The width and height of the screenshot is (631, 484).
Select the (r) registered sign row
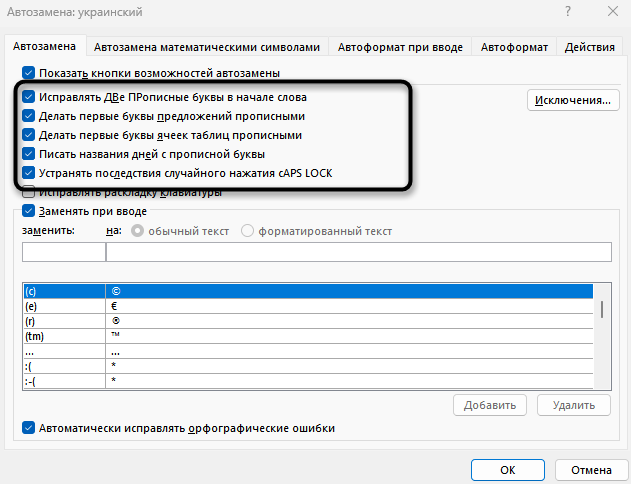pyautogui.click(x=308, y=321)
